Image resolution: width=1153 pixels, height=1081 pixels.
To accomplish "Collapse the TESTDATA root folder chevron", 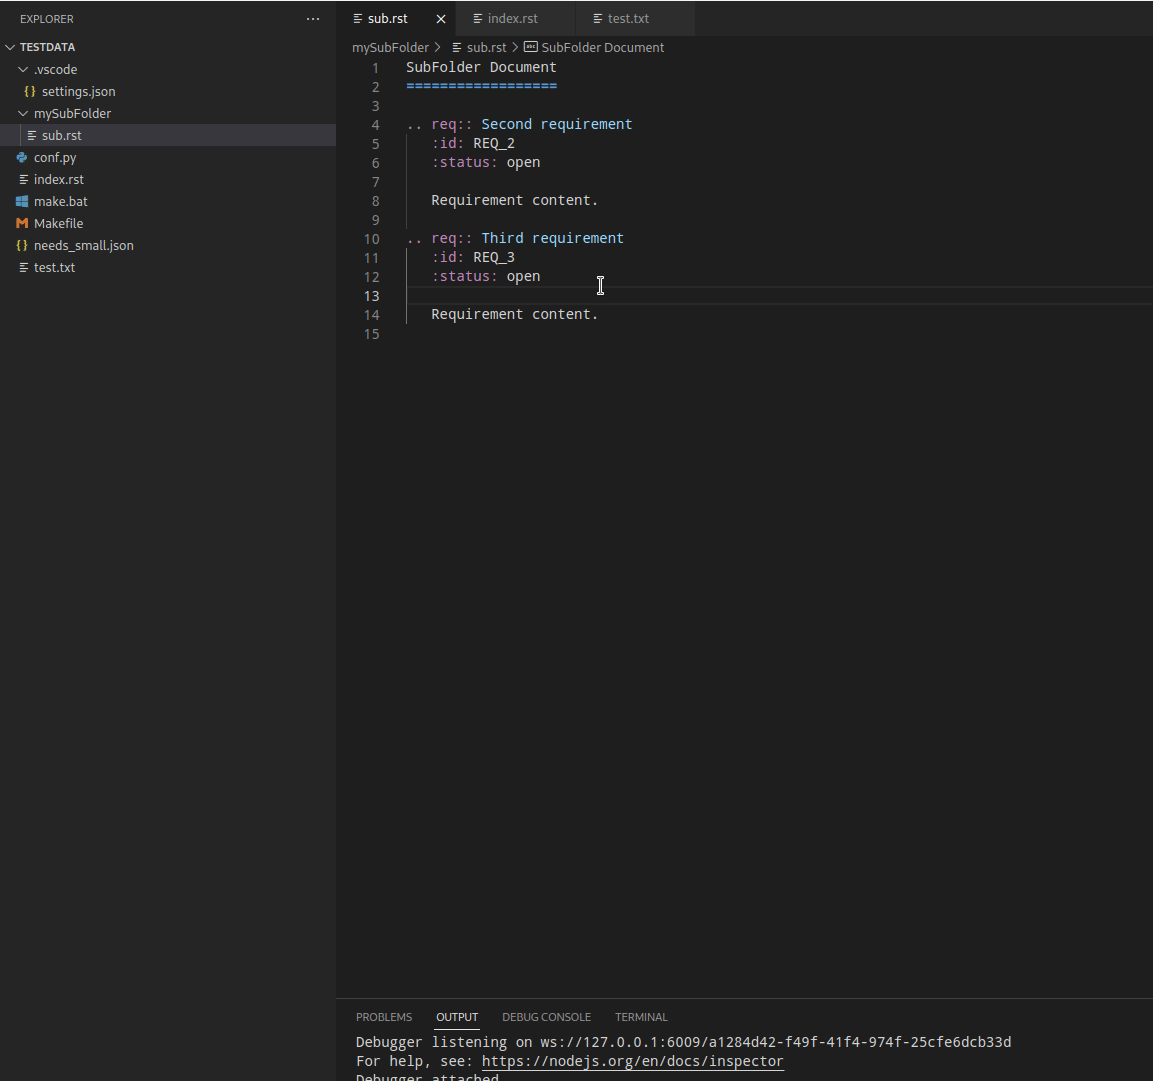I will [10, 47].
